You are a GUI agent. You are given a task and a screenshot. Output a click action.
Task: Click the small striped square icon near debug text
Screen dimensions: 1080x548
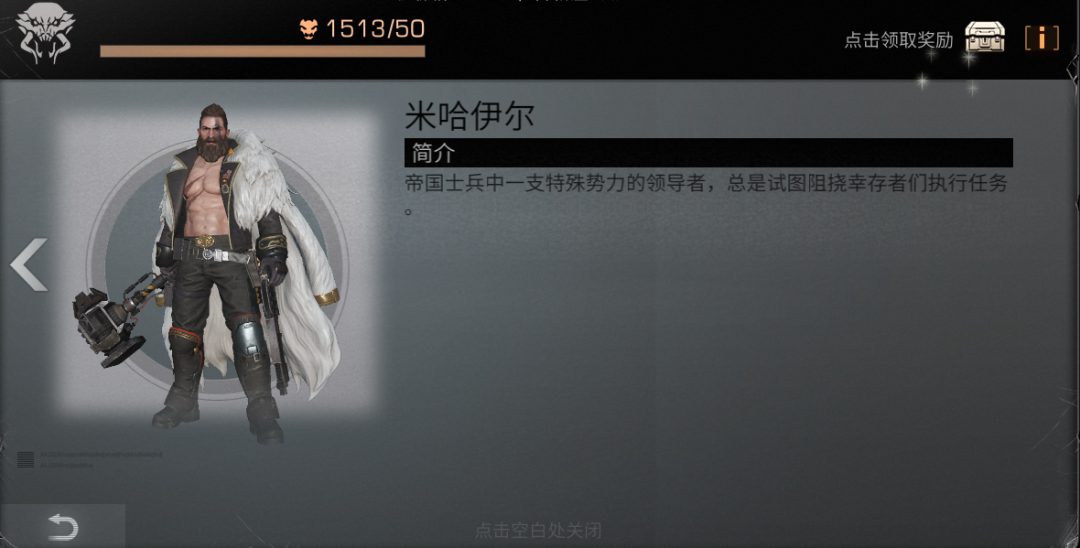point(25,459)
